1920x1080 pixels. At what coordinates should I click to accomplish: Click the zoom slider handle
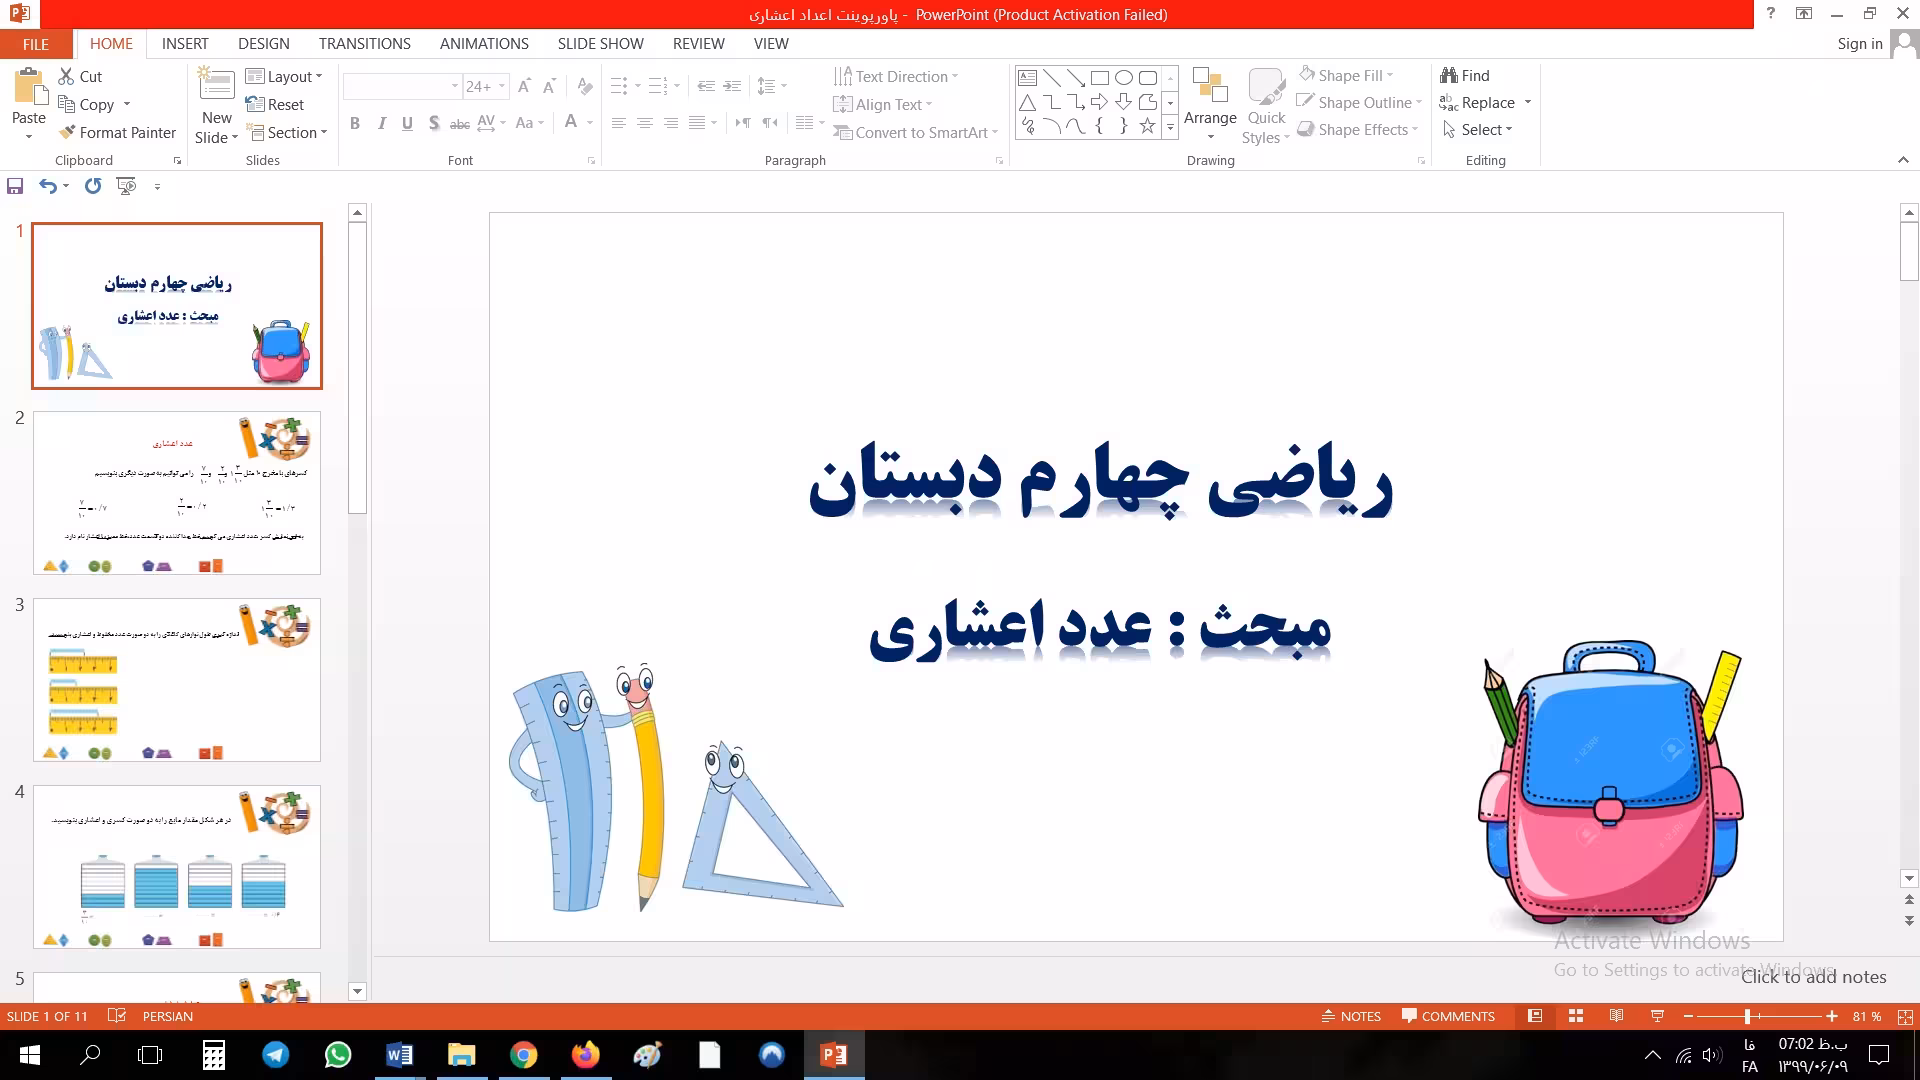pos(1748,1016)
